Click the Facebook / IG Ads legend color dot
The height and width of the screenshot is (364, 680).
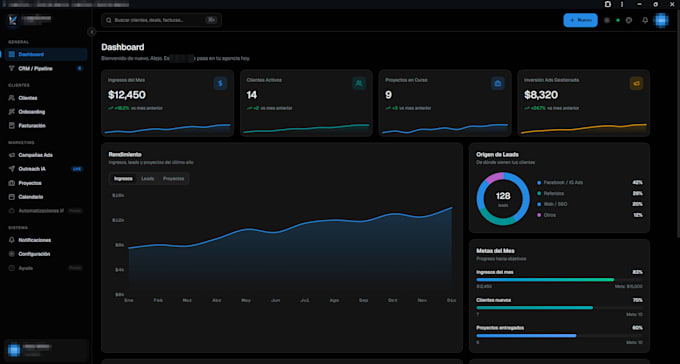point(539,183)
